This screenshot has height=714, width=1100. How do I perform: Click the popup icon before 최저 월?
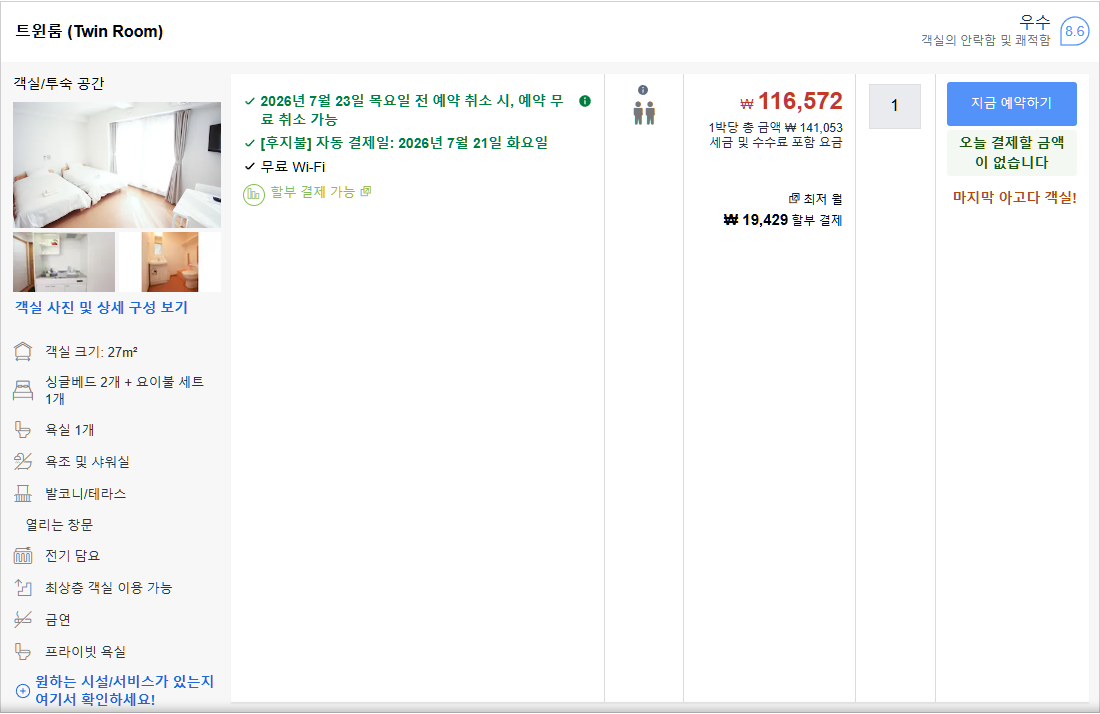point(794,198)
